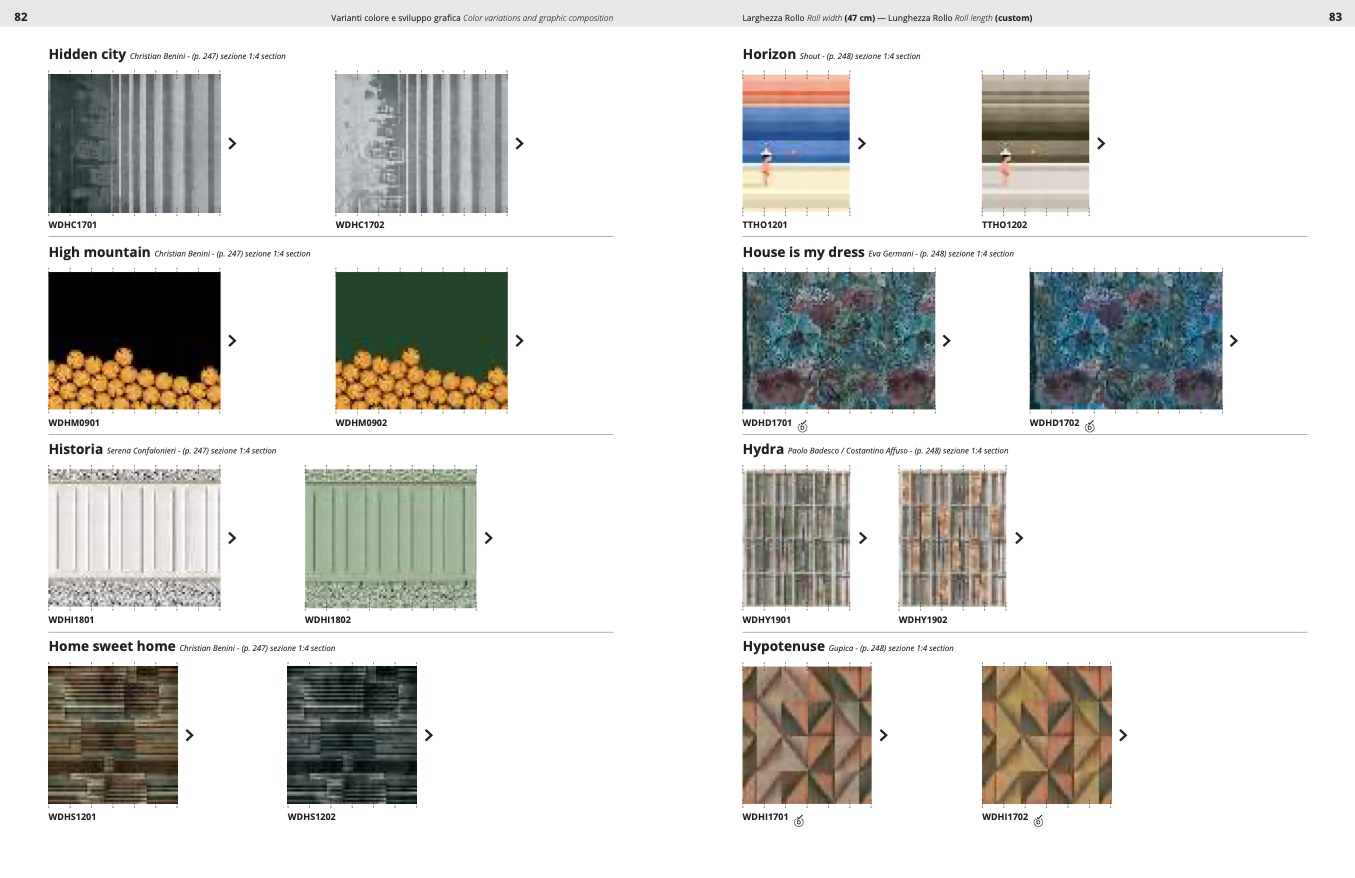Viewport: 1355px width, 878px height.
Task: Click the product code WDHY1902
Action: pos(922,620)
